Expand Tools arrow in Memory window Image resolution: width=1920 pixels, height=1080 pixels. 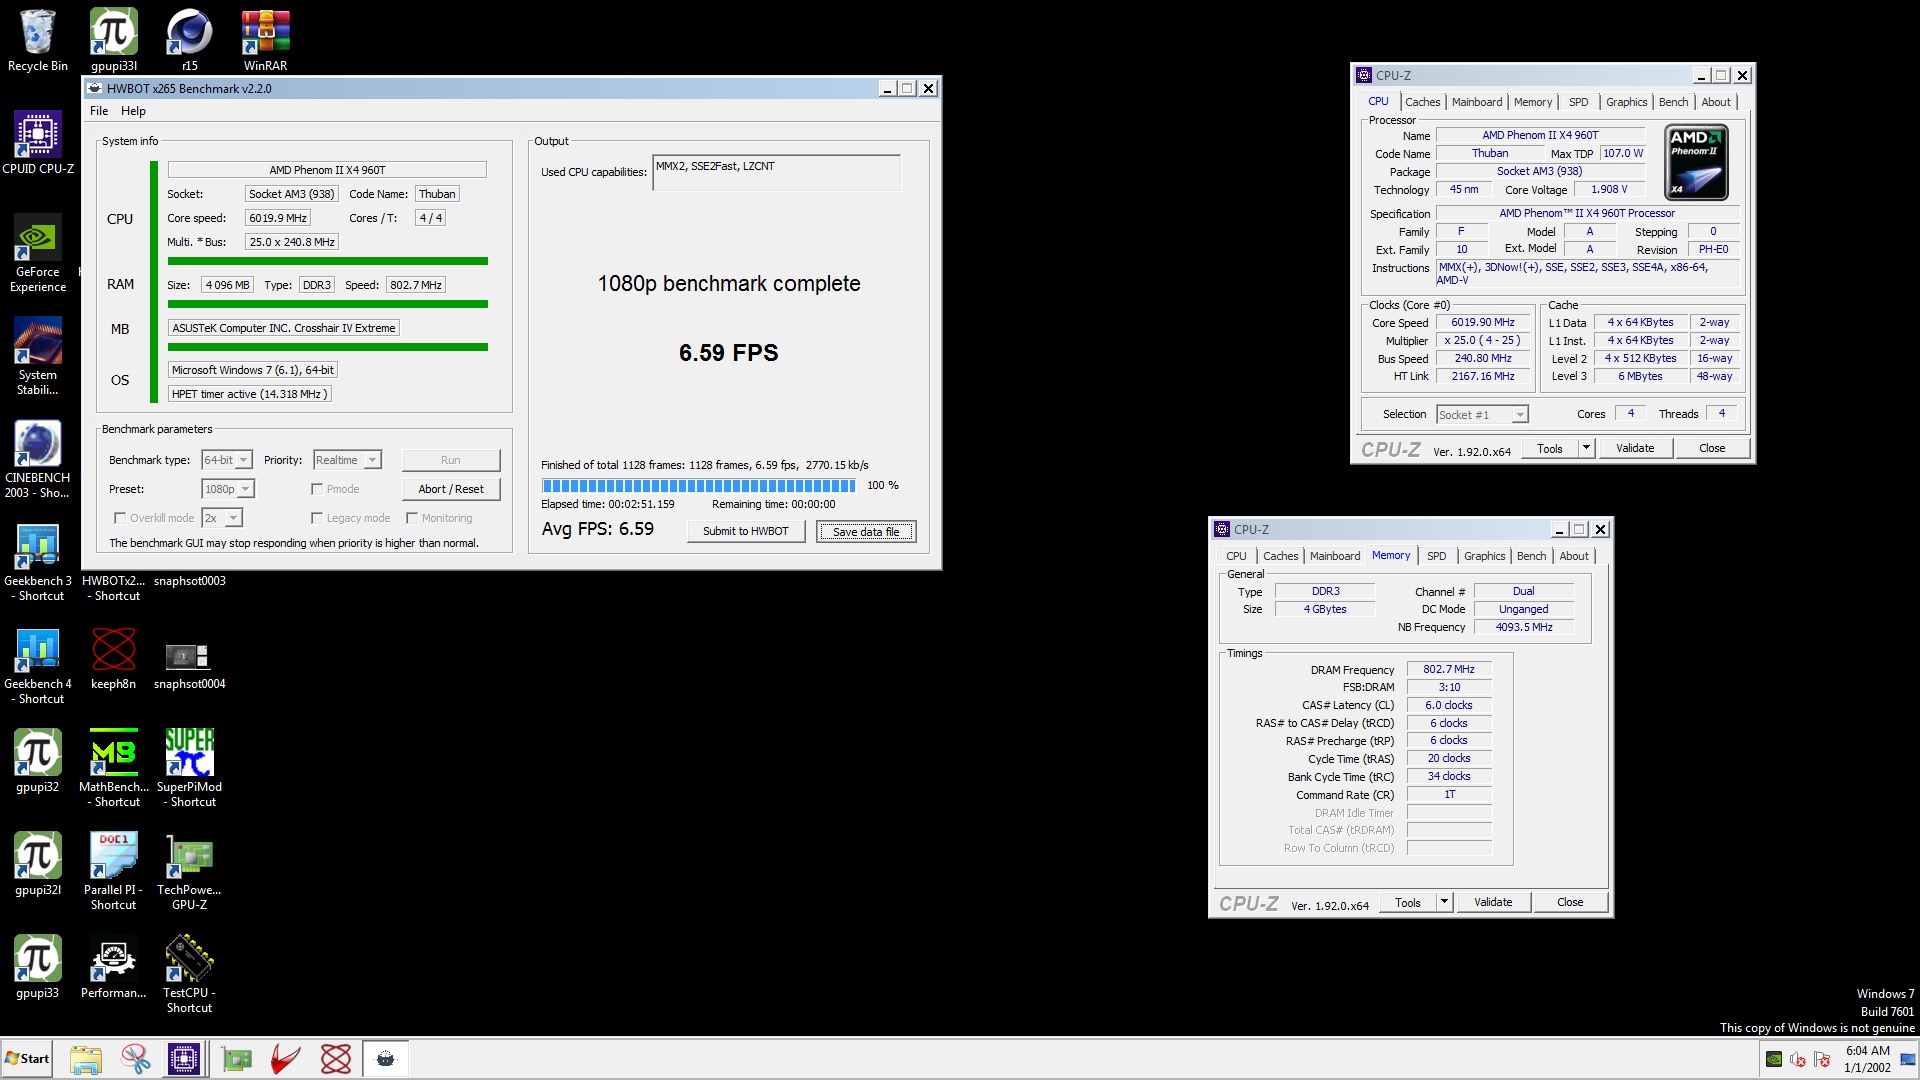(1444, 902)
